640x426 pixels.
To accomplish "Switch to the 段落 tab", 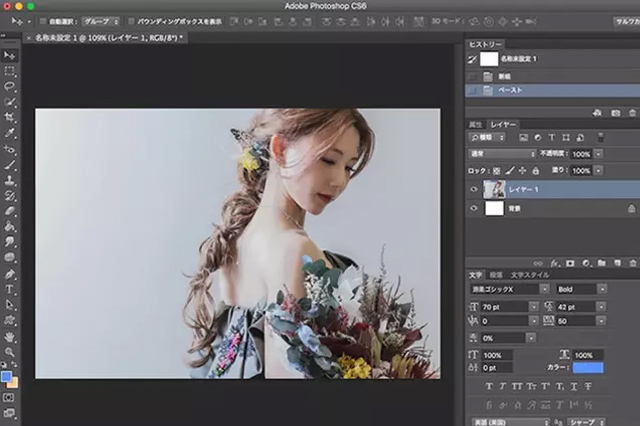I will pyautogui.click(x=496, y=274).
